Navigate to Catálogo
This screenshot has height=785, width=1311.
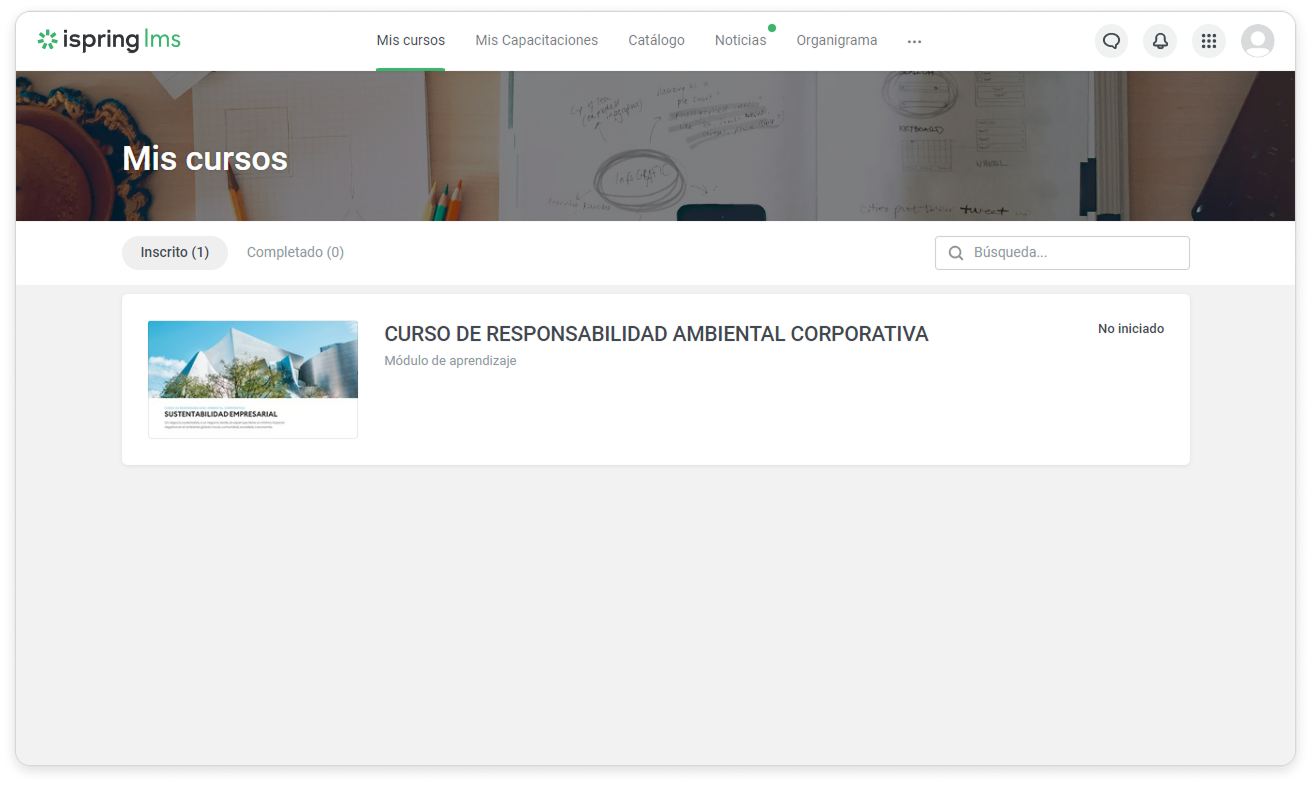click(x=656, y=41)
